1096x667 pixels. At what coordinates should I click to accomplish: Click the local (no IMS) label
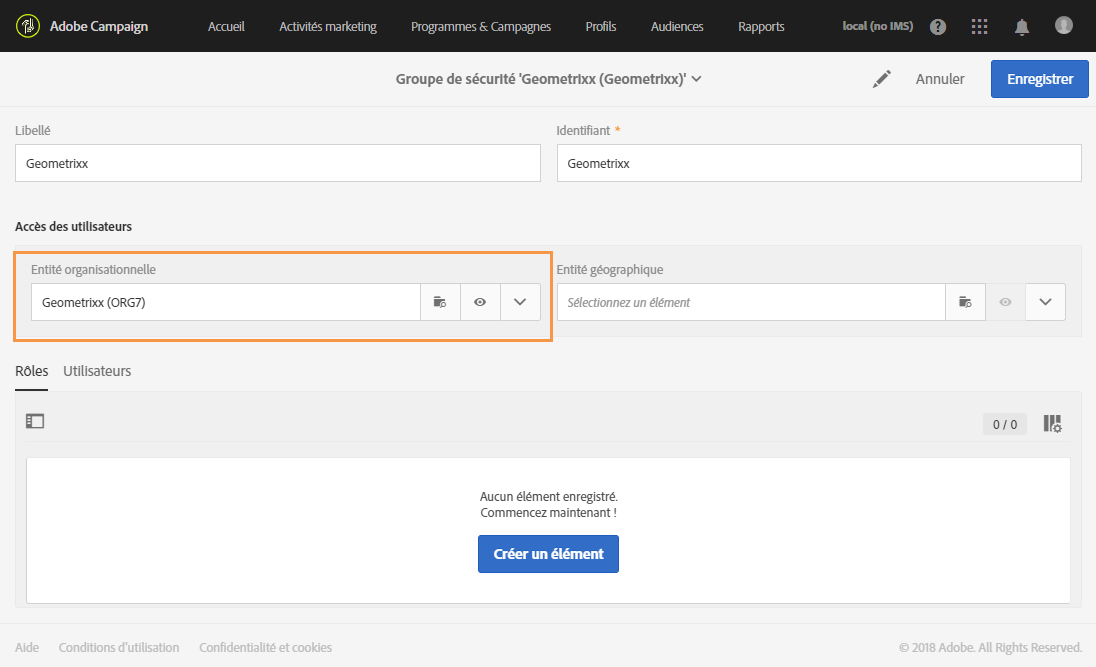tap(877, 26)
